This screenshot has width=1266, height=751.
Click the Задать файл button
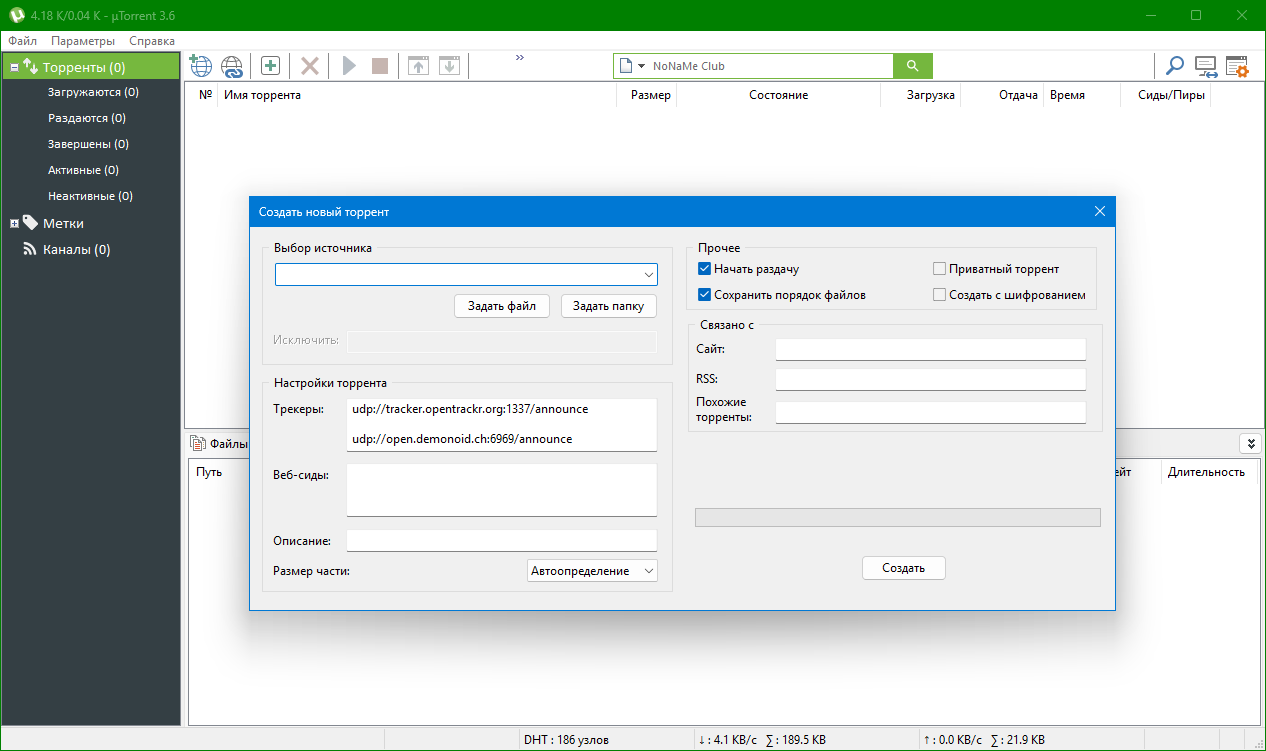click(502, 306)
